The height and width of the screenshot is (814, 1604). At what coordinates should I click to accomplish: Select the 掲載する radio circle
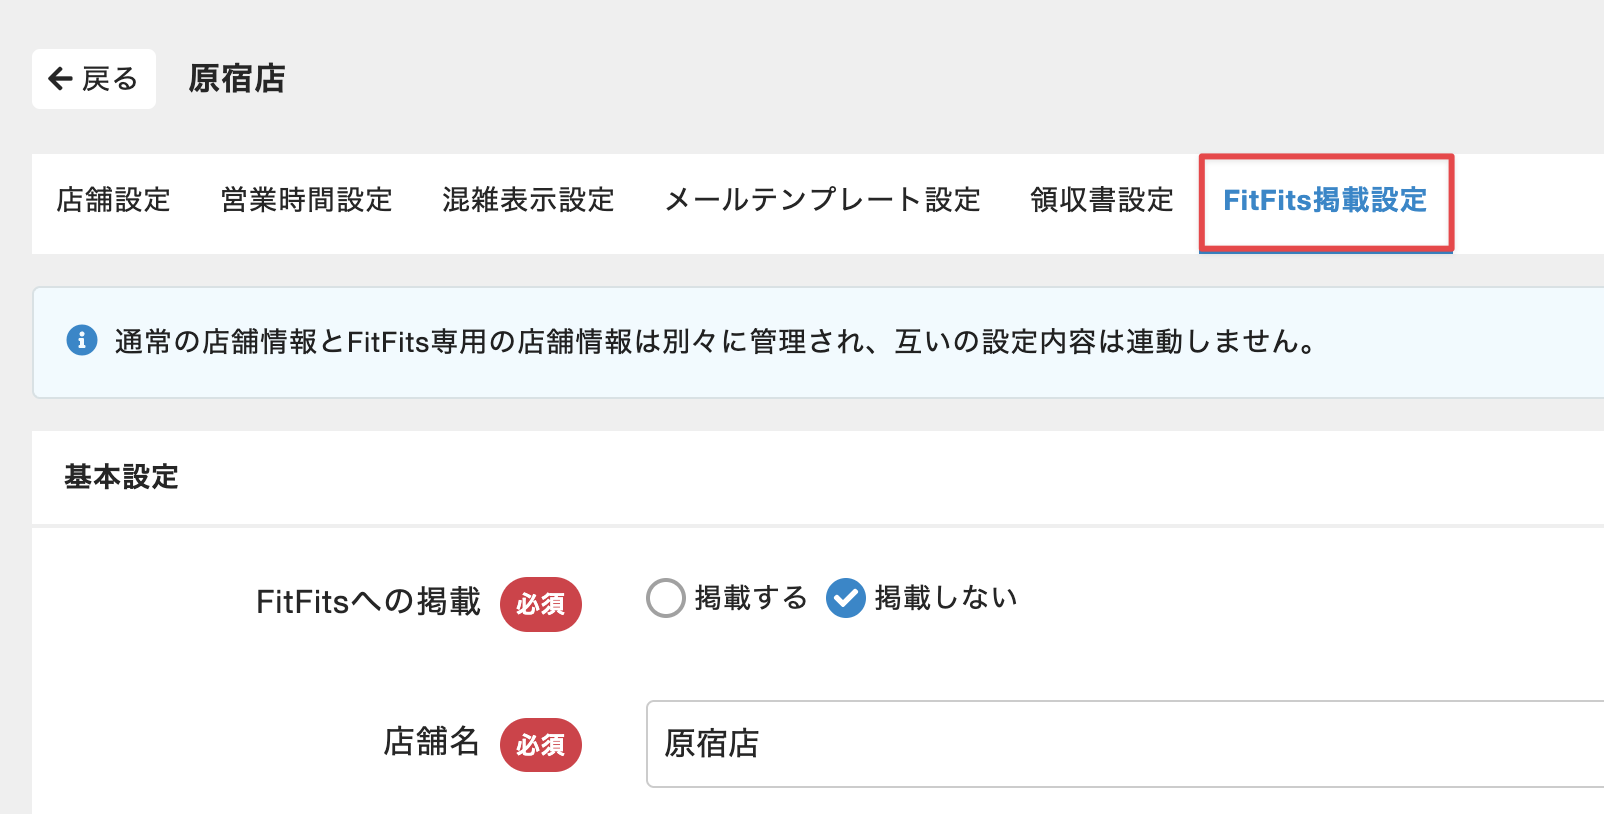[x=666, y=598]
